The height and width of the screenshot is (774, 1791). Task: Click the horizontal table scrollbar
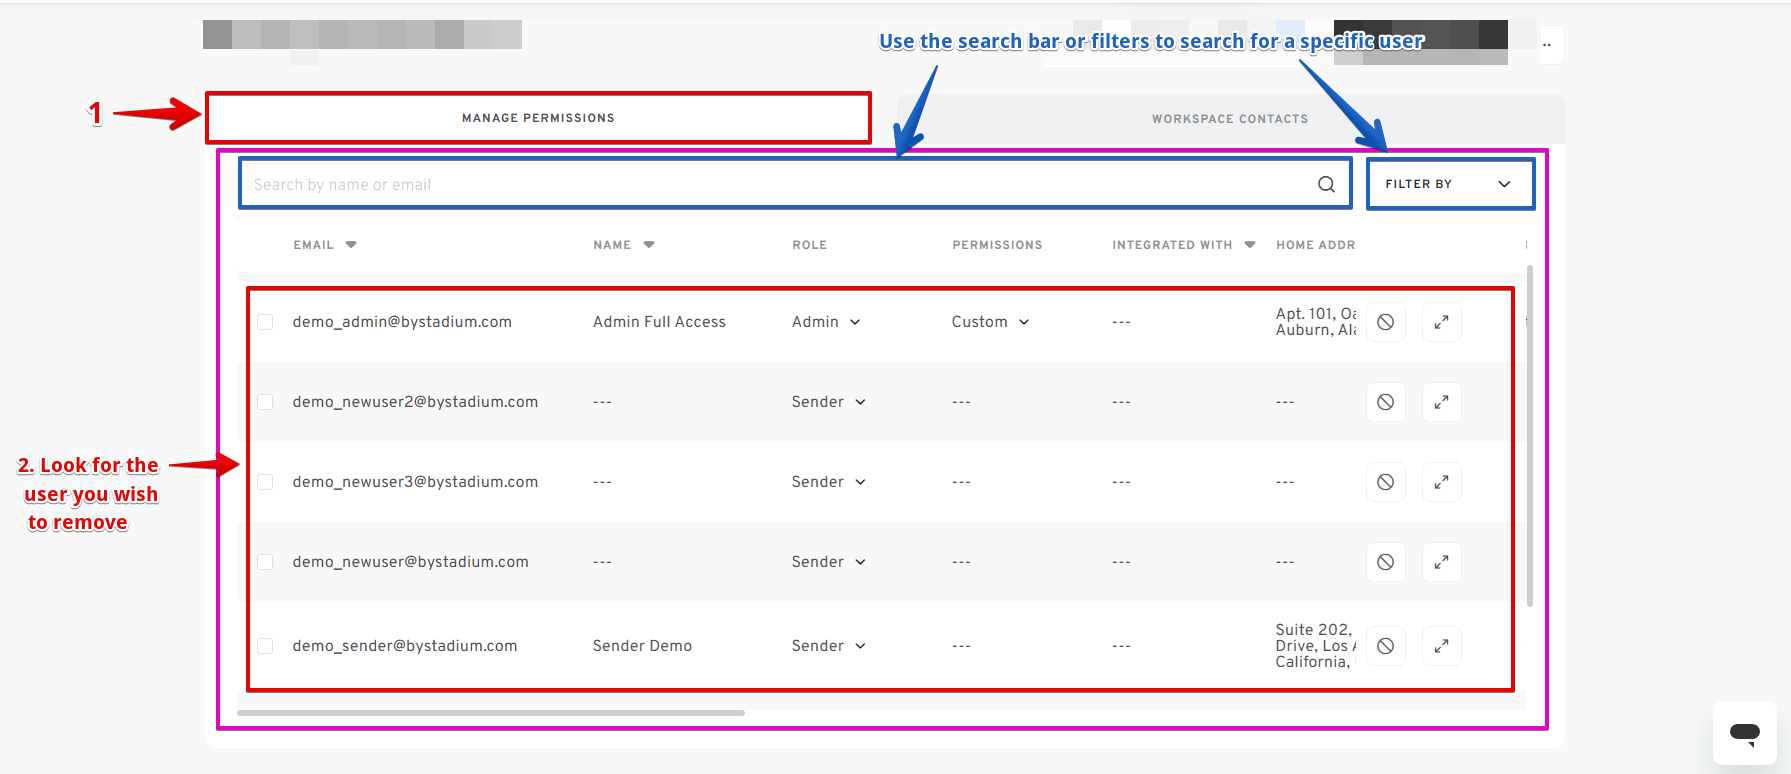pyautogui.click(x=490, y=713)
